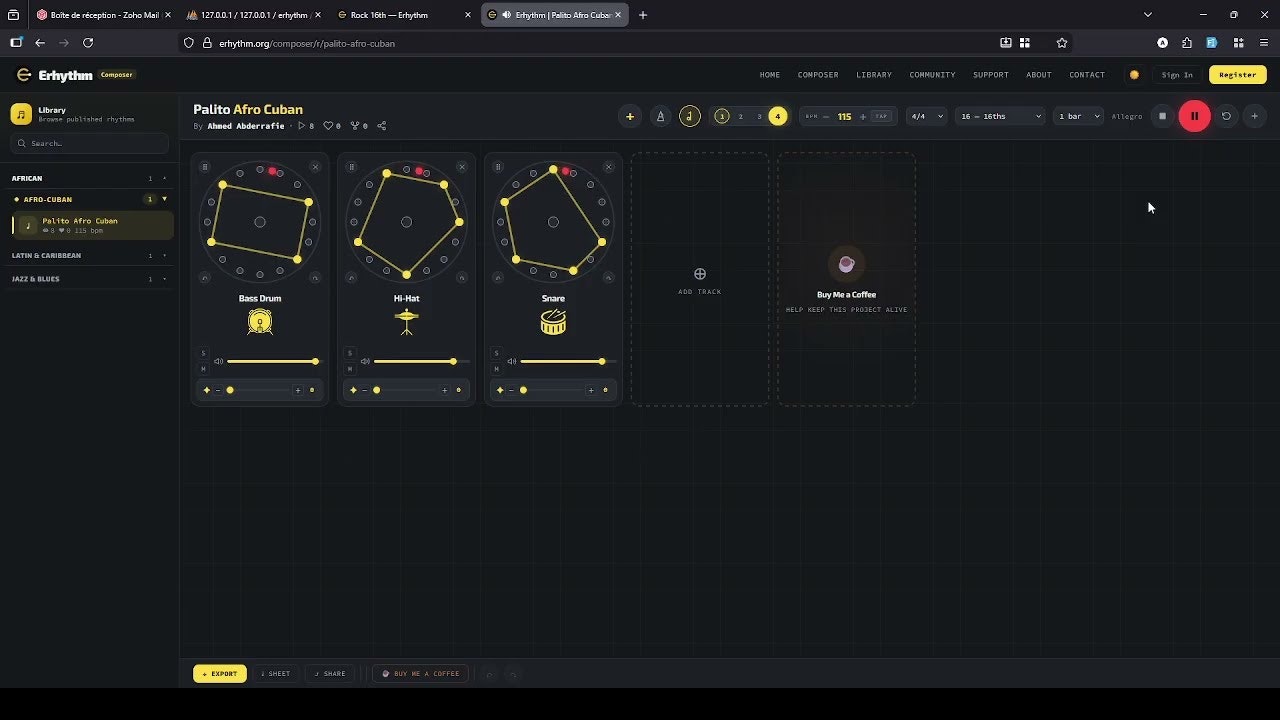Decrease BPM with the minus button
Viewport: 1280px width, 720px height.
[x=826, y=116]
